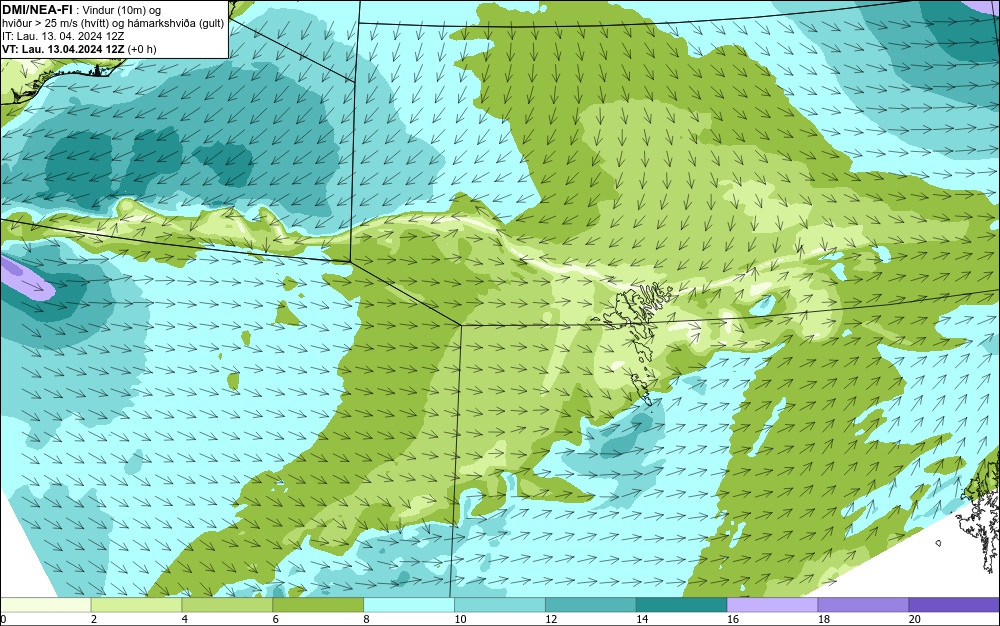Click the legend scale label '10'
The height and width of the screenshot is (626, 1000).
(460, 619)
